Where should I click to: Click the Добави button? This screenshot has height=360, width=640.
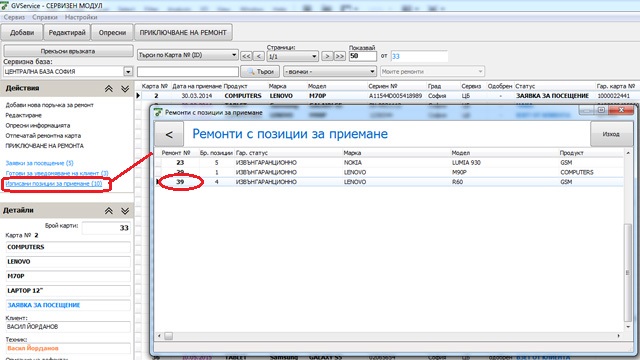pos(22,33)
